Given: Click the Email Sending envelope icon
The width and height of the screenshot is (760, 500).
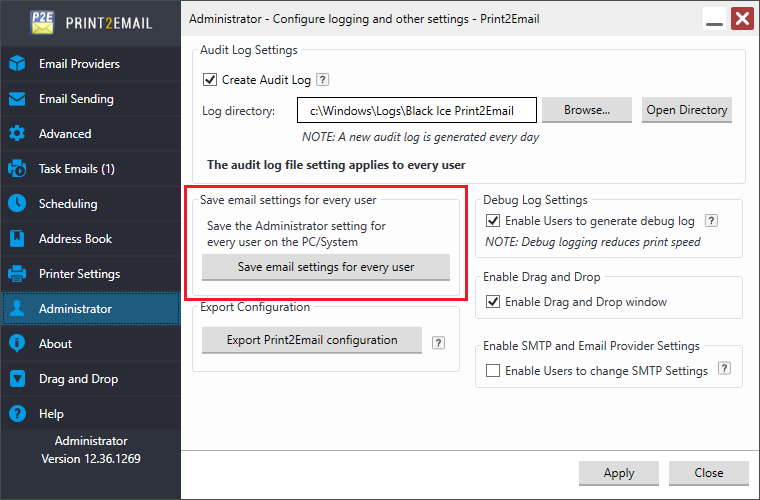Looking at the screenshot, I should tap(17, 99).
